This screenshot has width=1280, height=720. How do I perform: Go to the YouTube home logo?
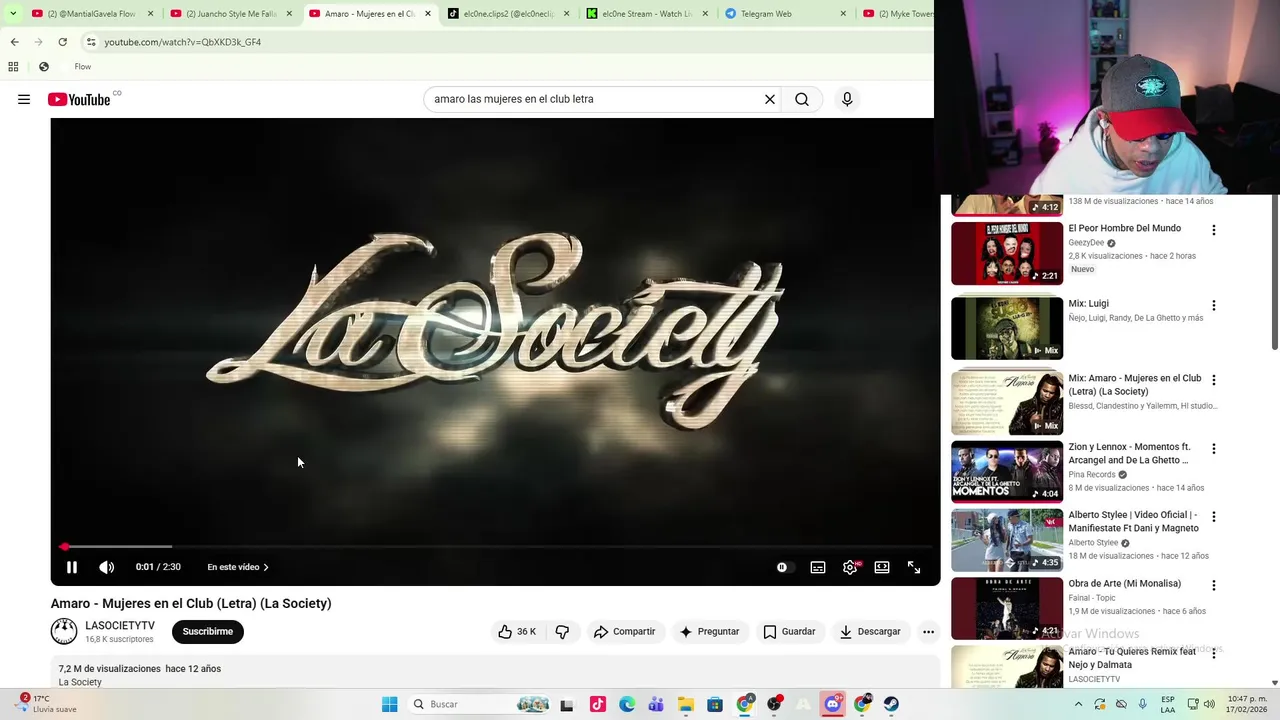point(78,99)
